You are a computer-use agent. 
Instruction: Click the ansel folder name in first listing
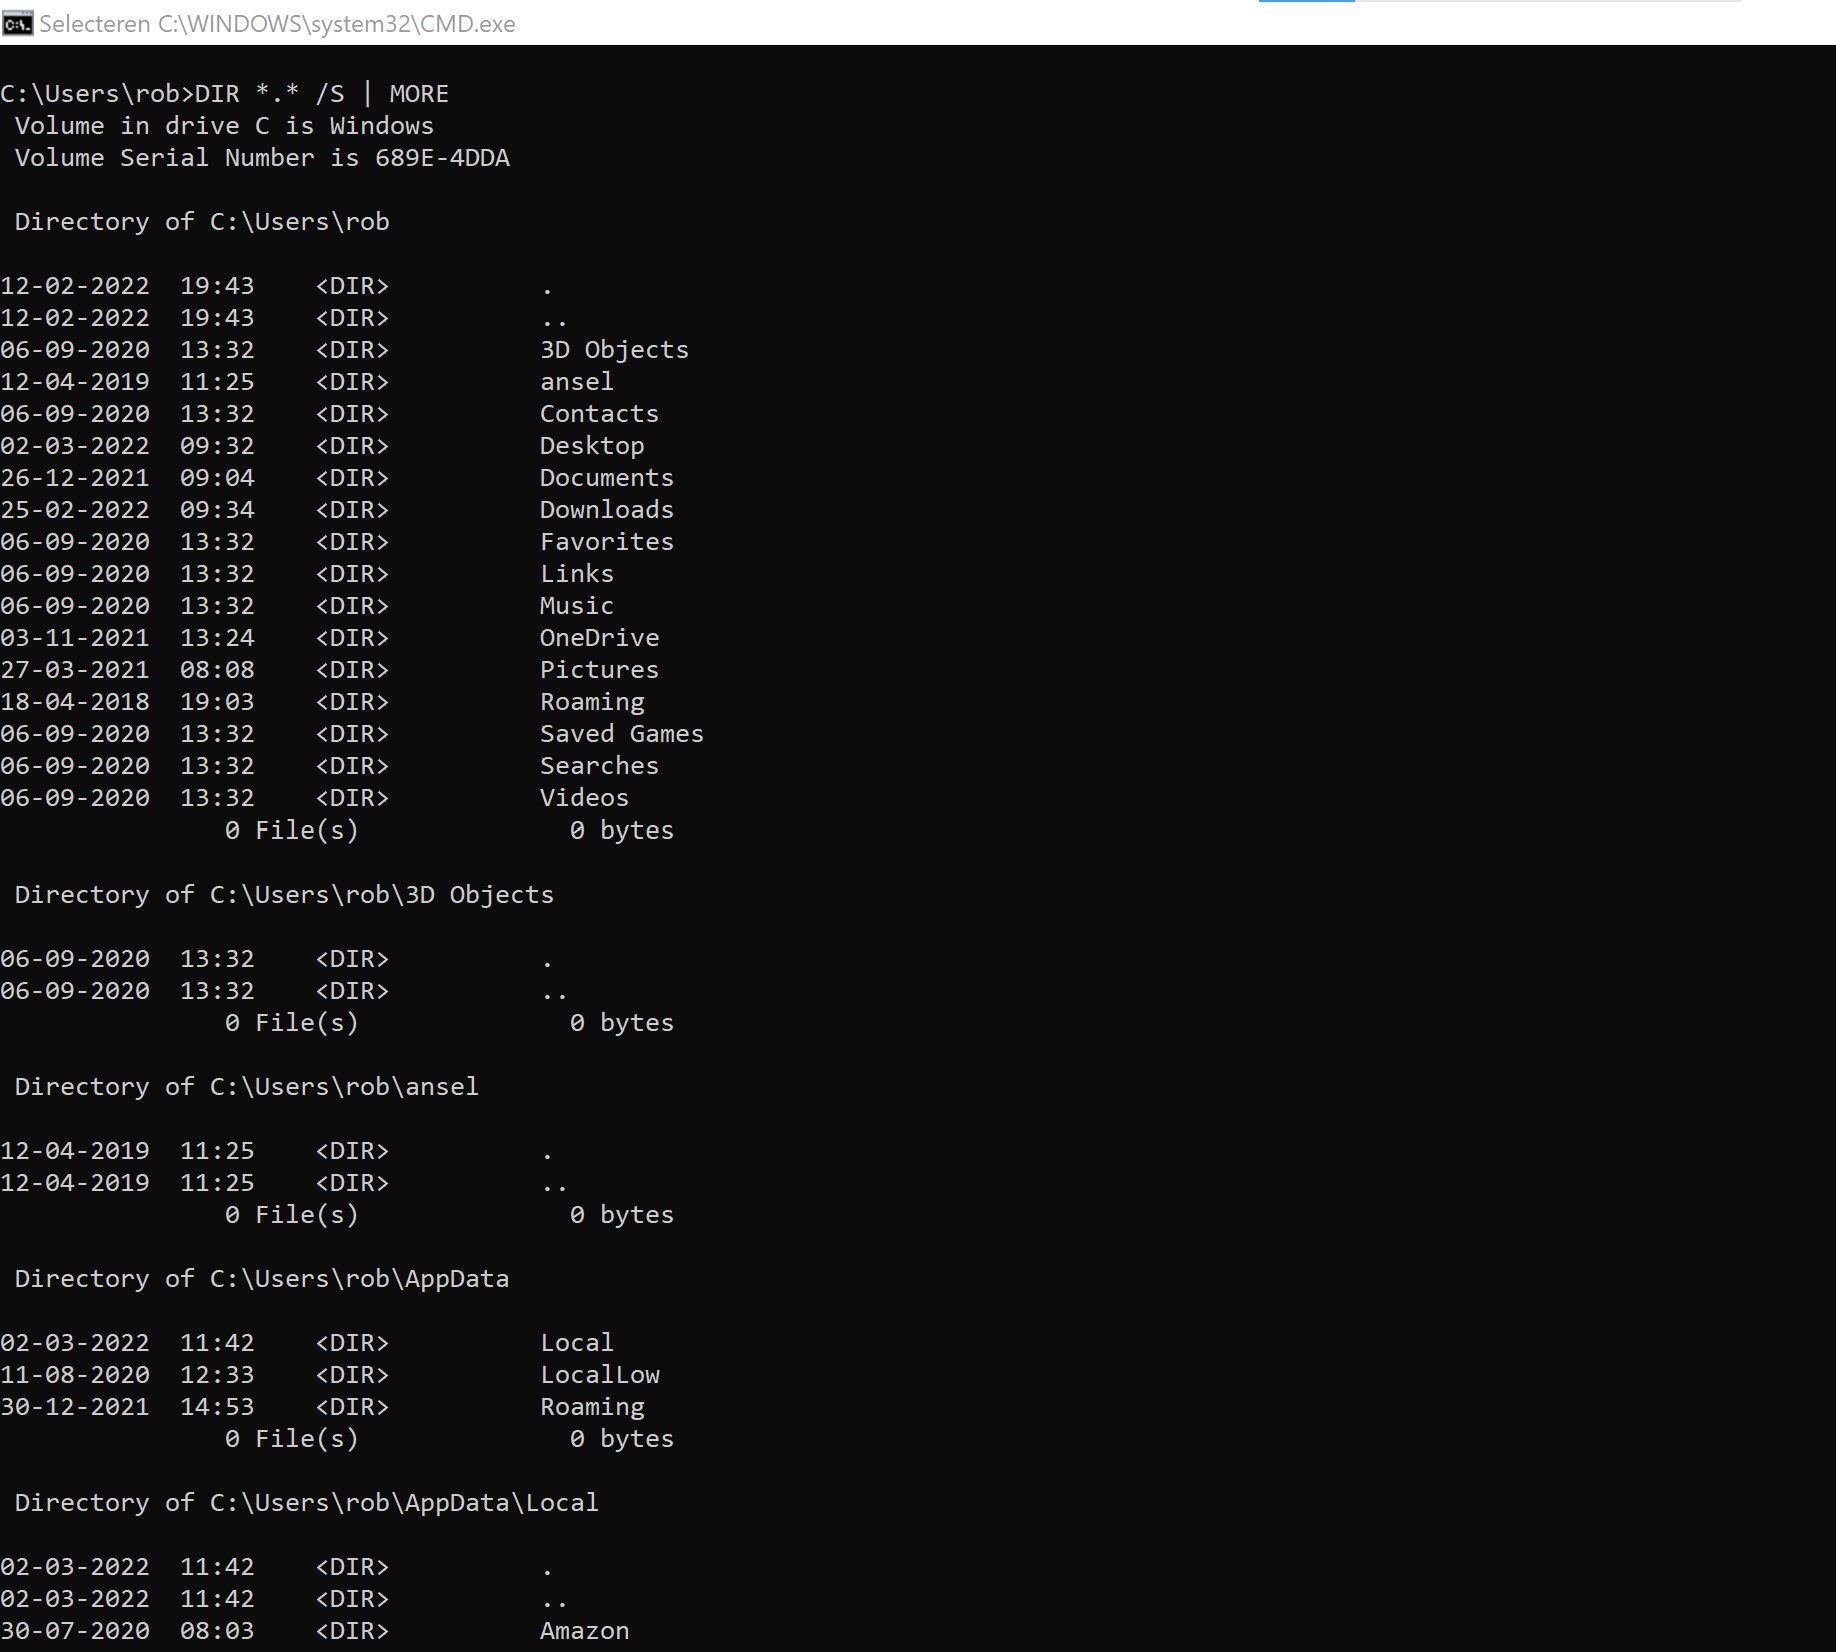point(577,382)
